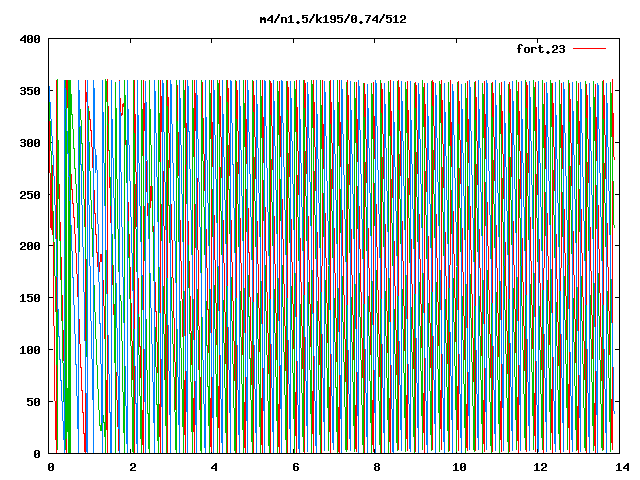The width and height of the screenshot is (640, 480).
Task: Click x-axis label 12
Action: click(540, 467)
